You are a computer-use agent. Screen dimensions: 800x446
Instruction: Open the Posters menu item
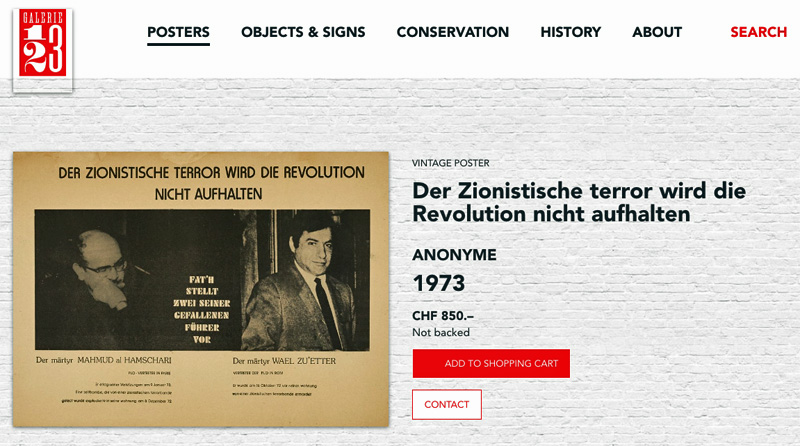[x=178, y=32]
